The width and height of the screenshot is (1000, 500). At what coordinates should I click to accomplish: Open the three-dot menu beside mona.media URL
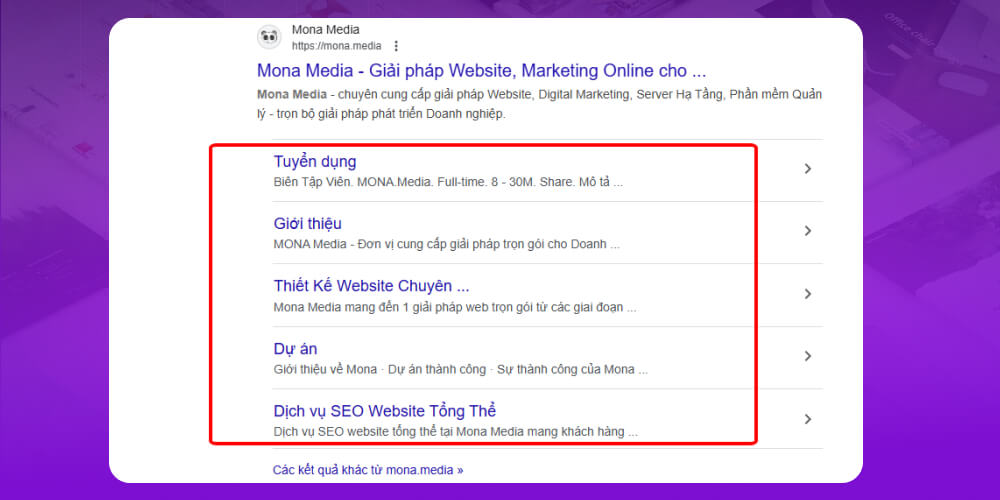click(396, 46)
